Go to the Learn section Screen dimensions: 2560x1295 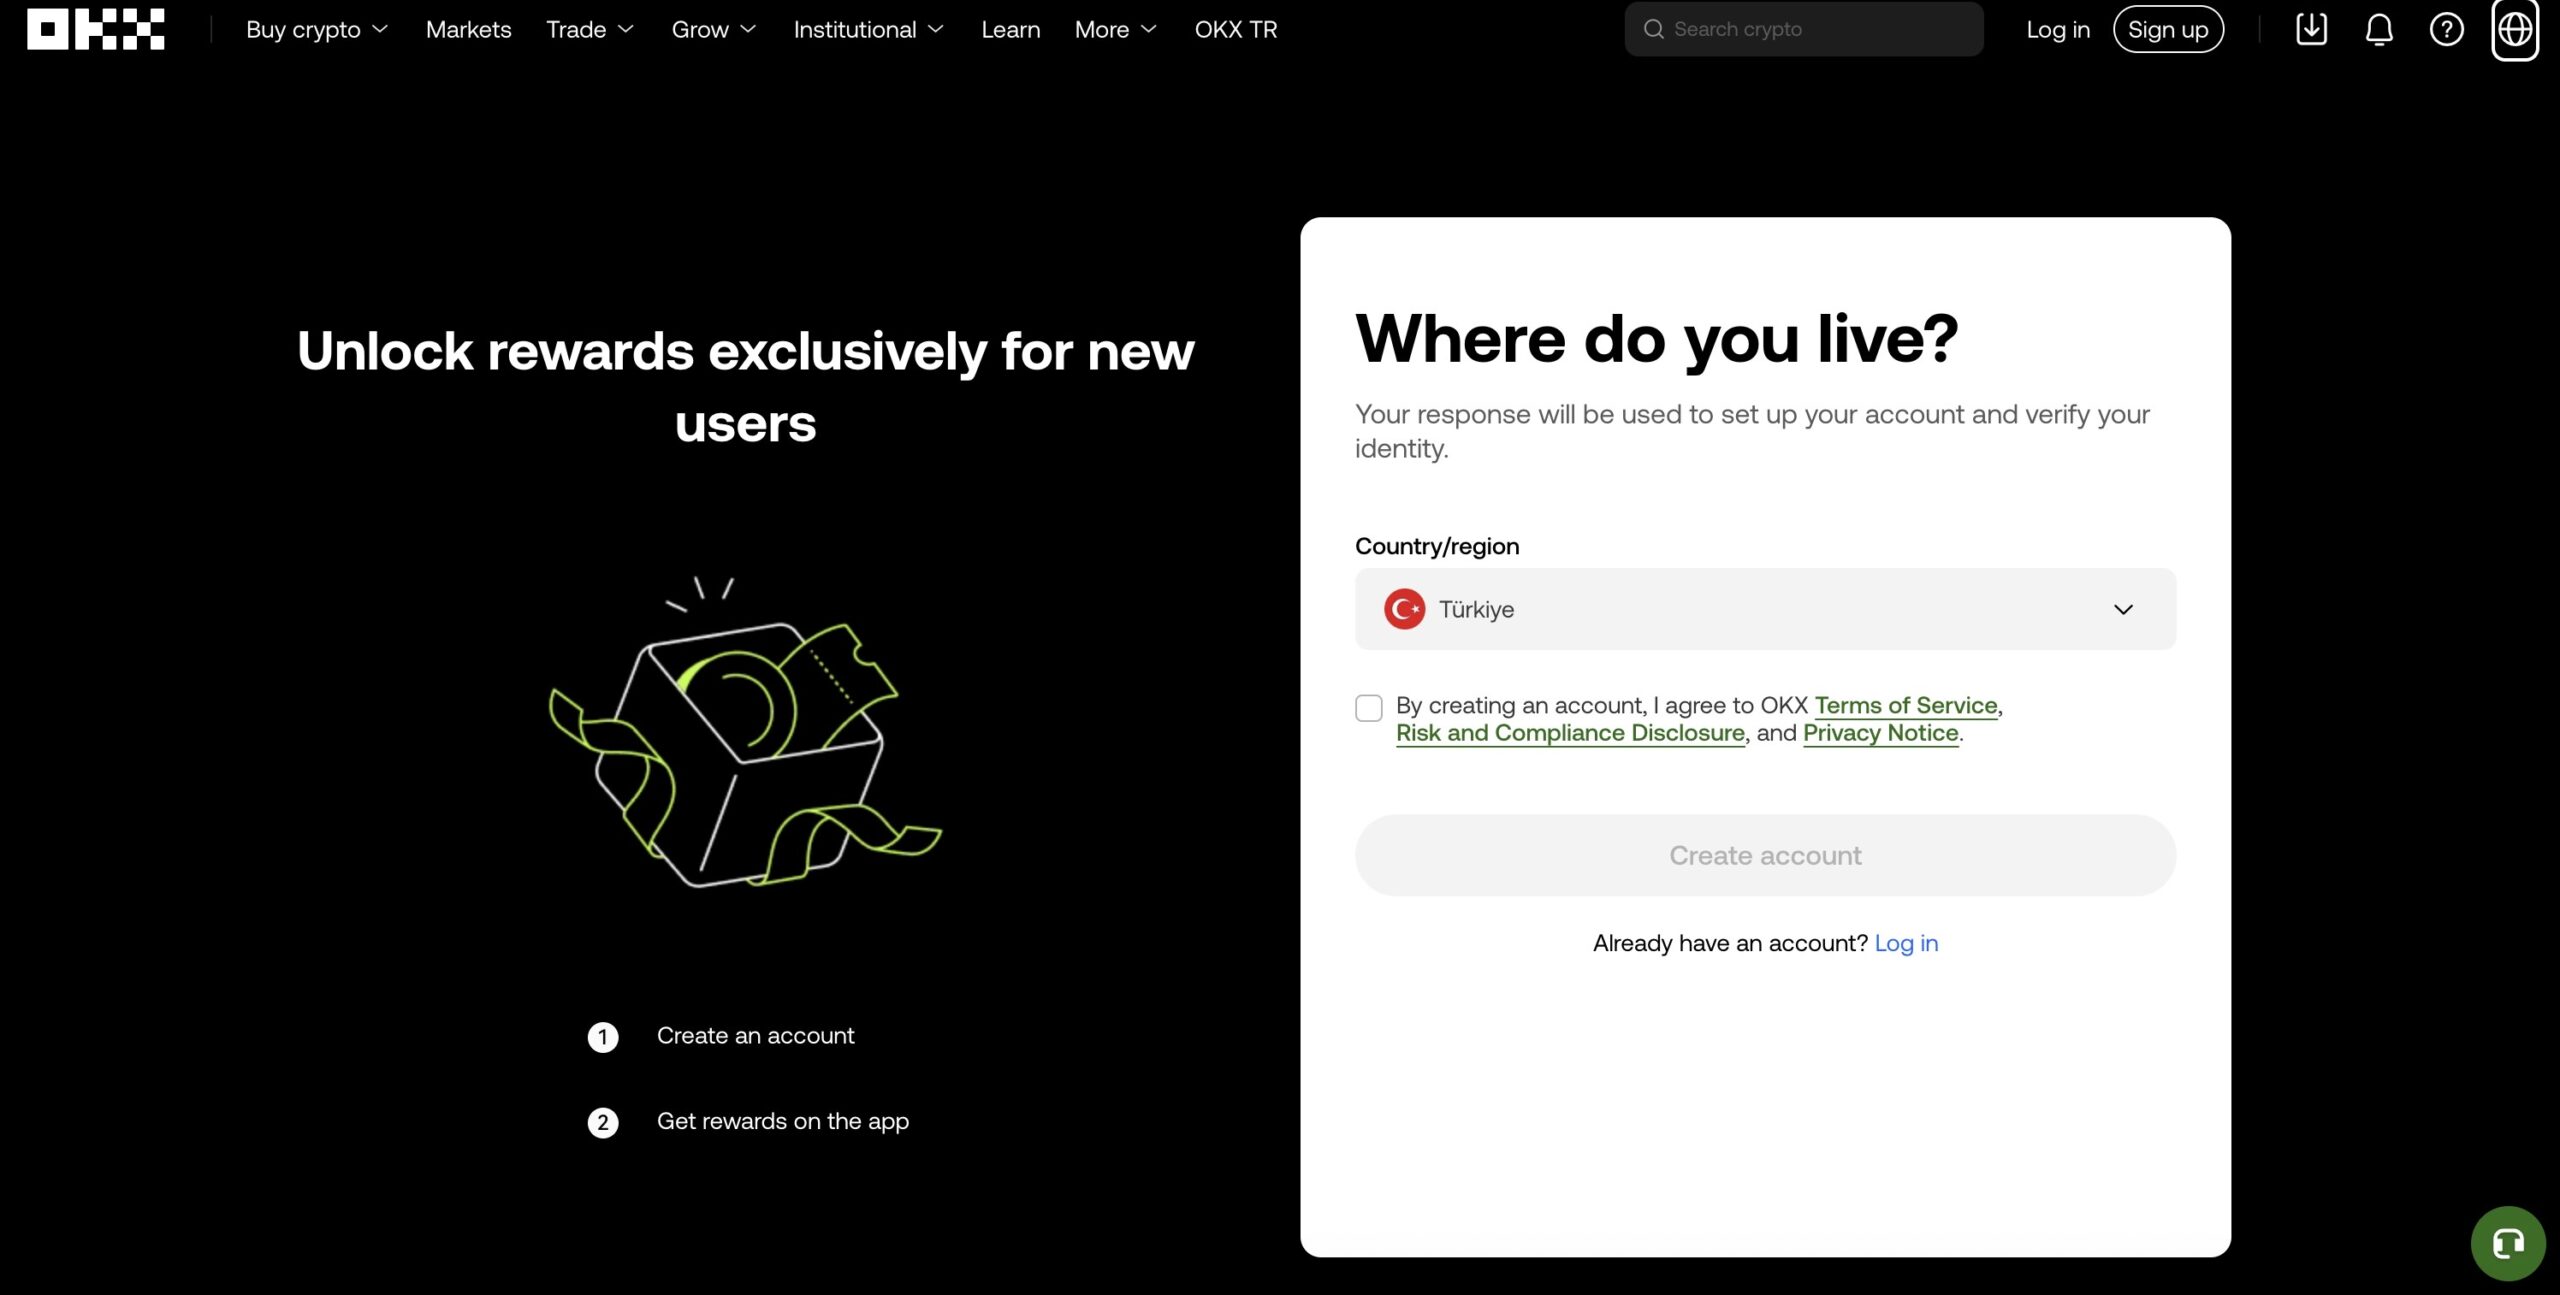pyautogui.click(x=1010, y=29)
